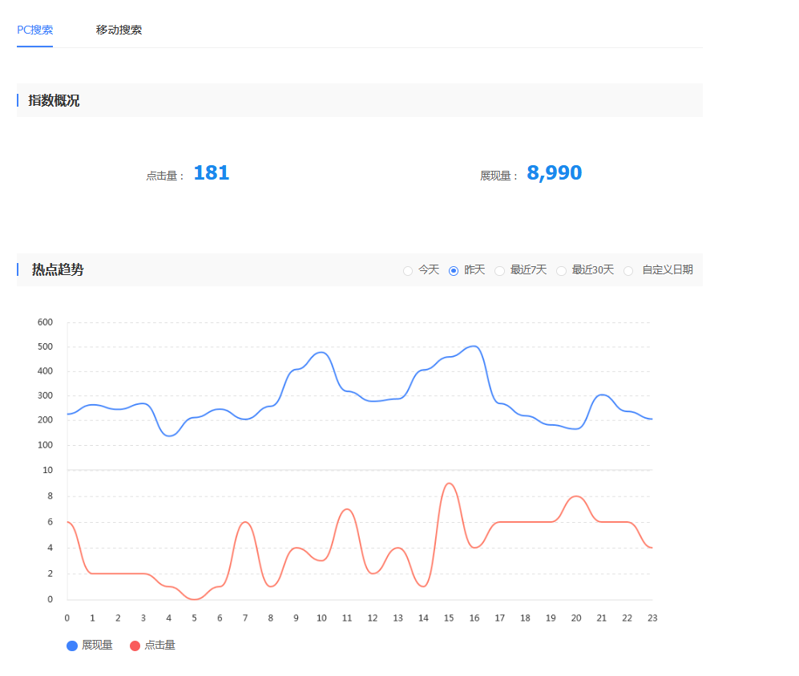The image size is (799, 676).
Task: Click x-axis label 20
Action: pos(576,618)
